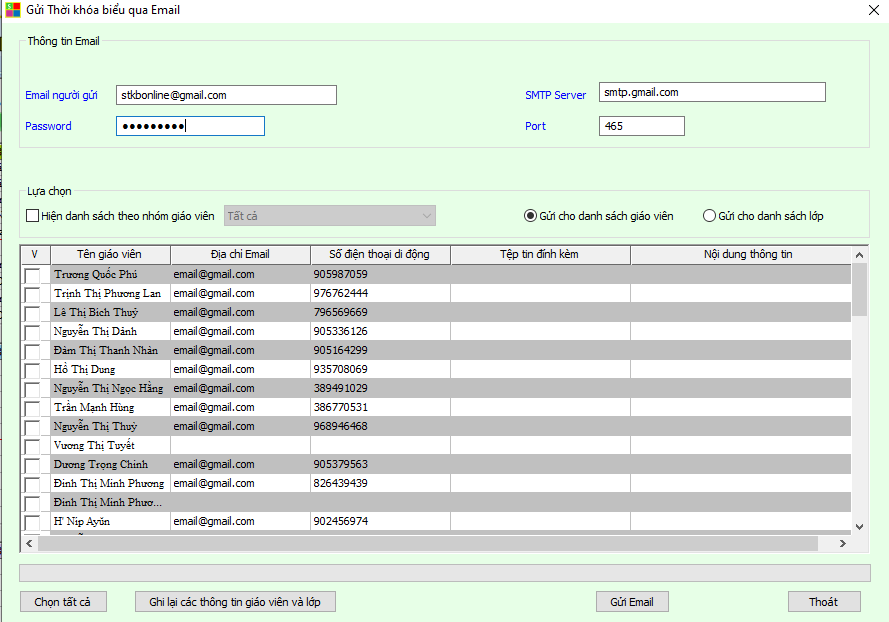Image resolution: width=889 pixels, height=622 pixels.
Task: Click scroll down arrow of teacher list
Action: 859,526
